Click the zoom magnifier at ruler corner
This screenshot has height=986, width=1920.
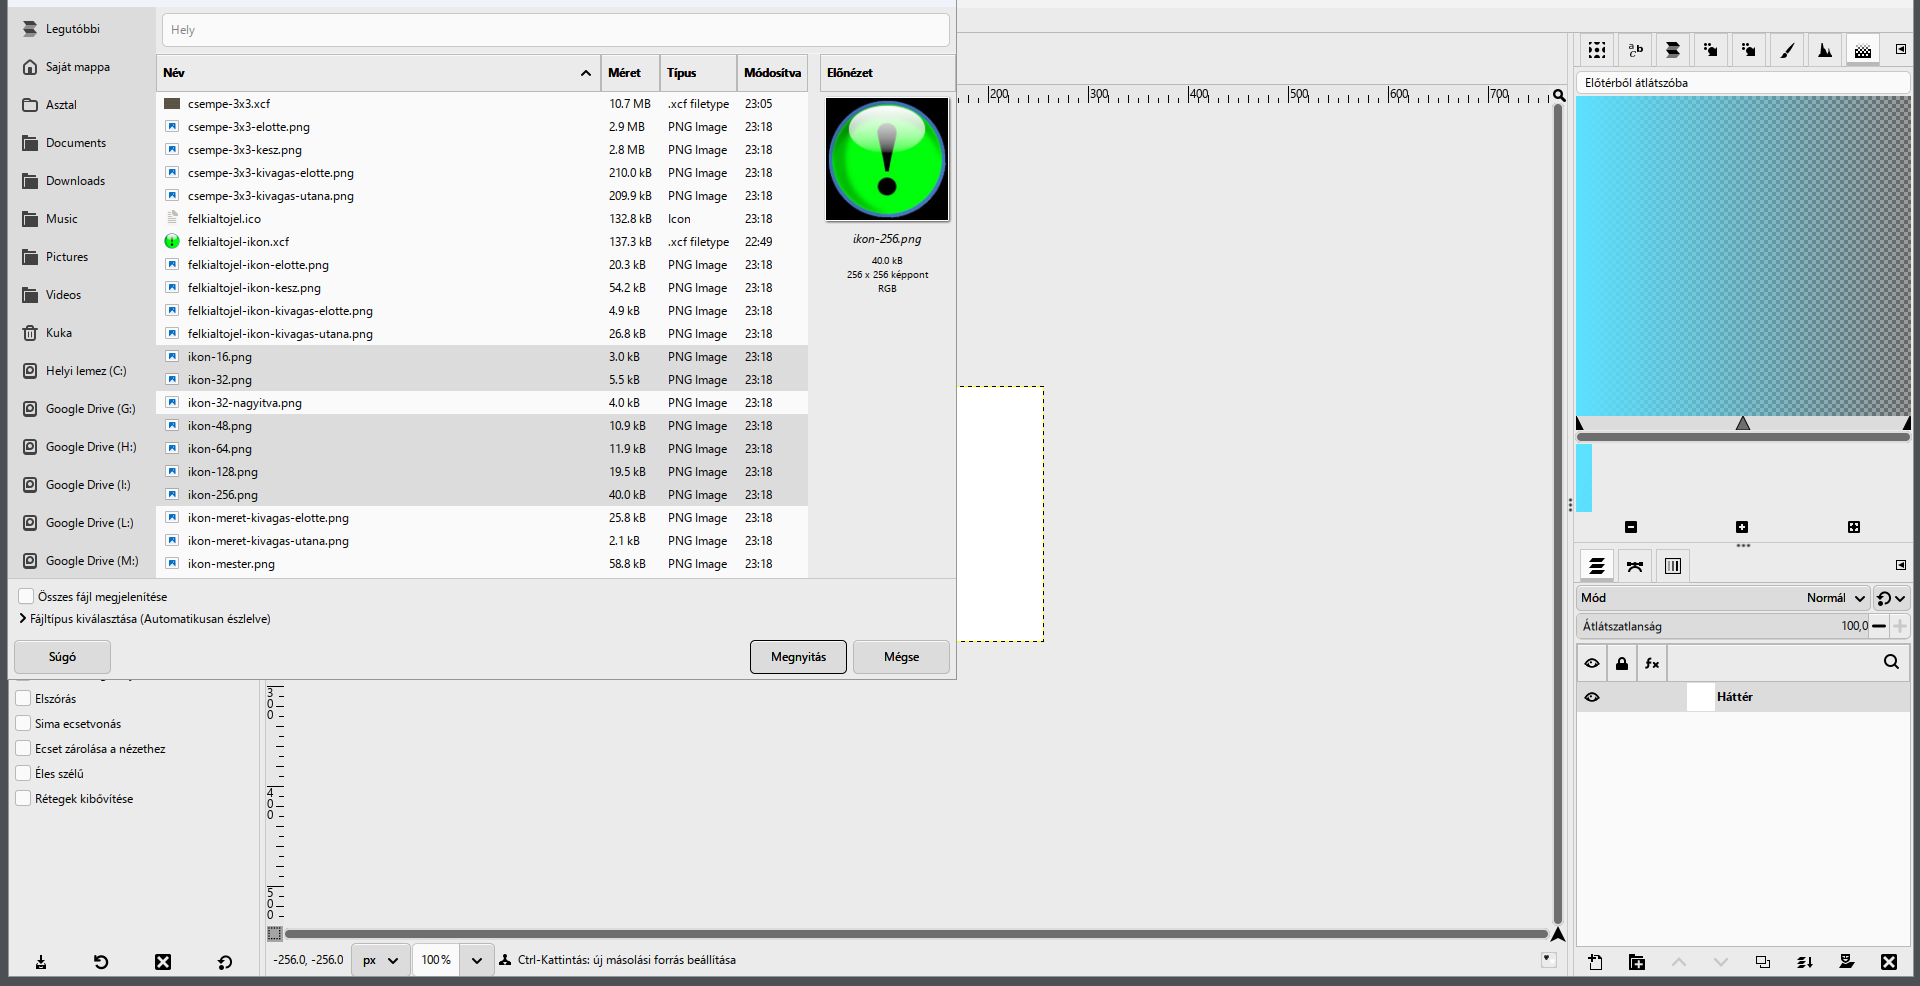point(1559,96)
